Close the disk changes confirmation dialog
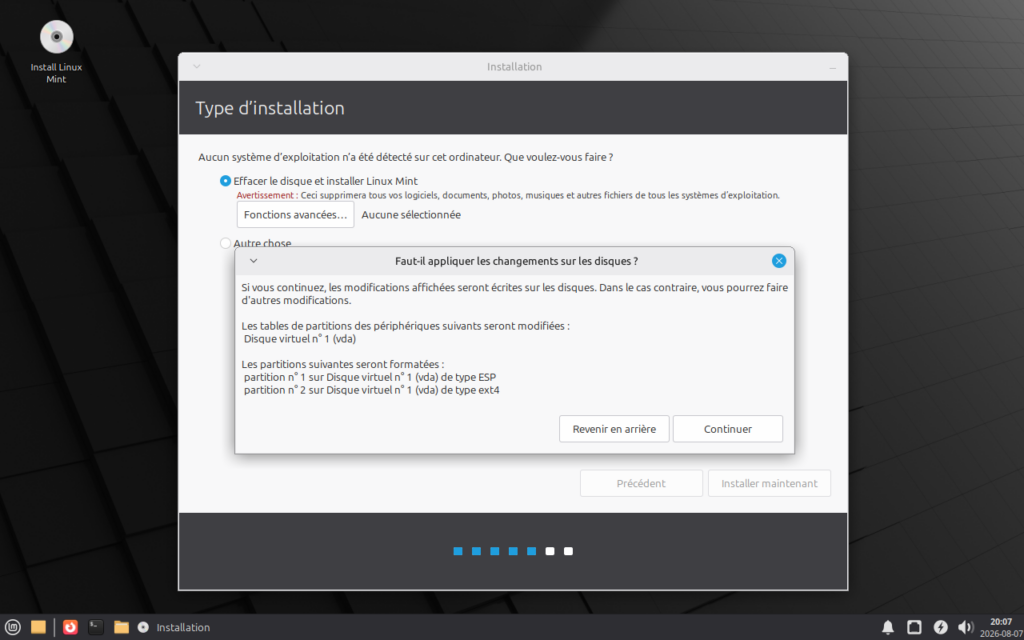1024x640 pixels. click(x=778, y=261)
